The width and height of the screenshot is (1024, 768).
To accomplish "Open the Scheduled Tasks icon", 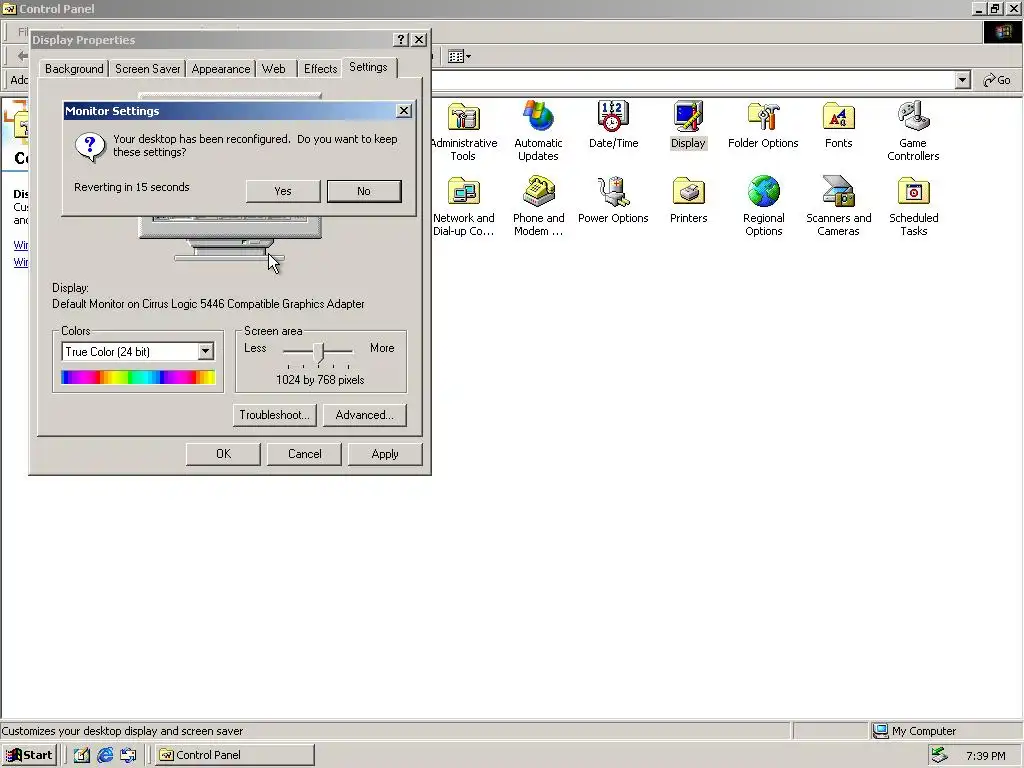I will (914, 206).
